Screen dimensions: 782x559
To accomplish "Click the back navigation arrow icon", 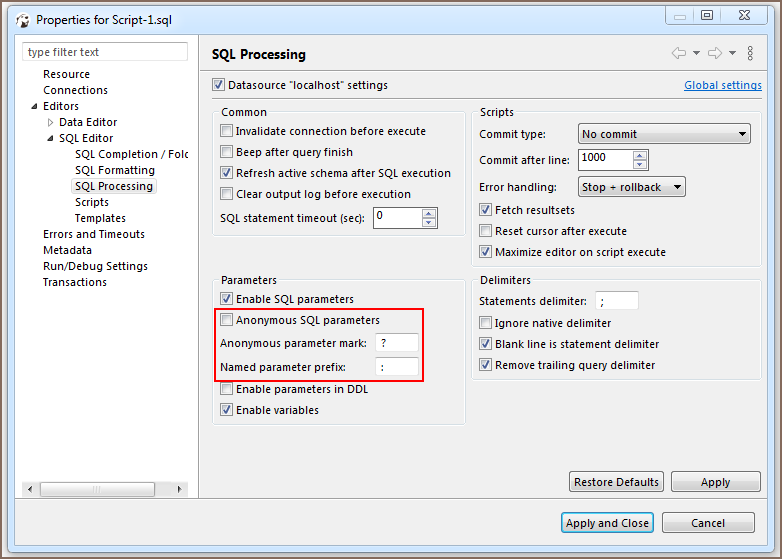I will tap(679, 53).
